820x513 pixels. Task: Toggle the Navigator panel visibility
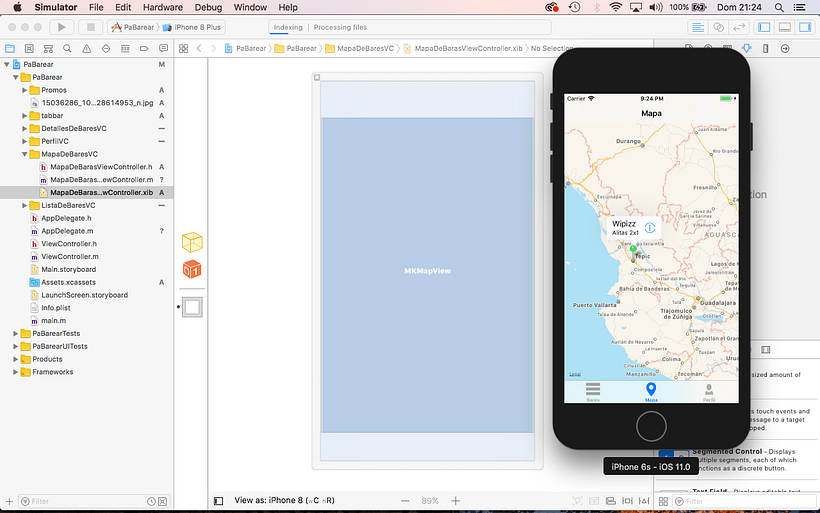click(764, 27)
